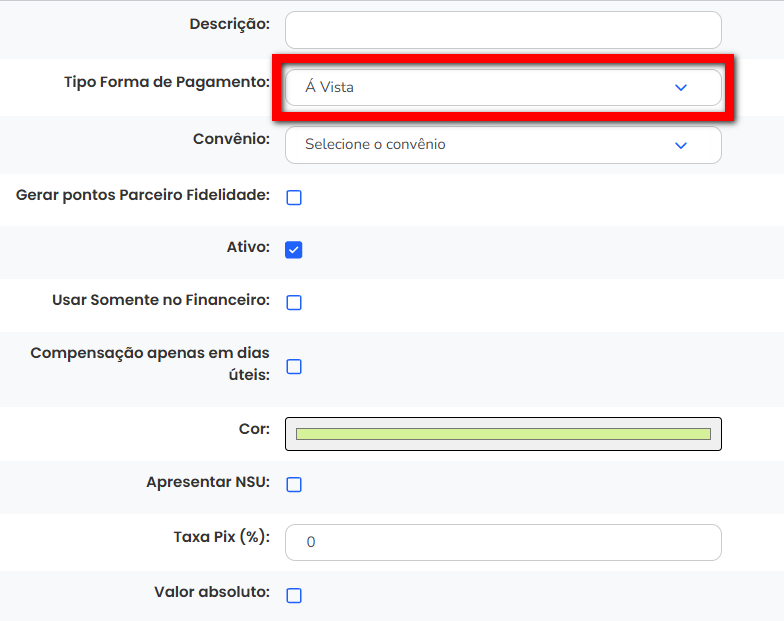Click the 'Selecione o convênio' placeholder text
The width and height of the screenshot is (784, 621).
pyautogui.click(x=375, y=145)
